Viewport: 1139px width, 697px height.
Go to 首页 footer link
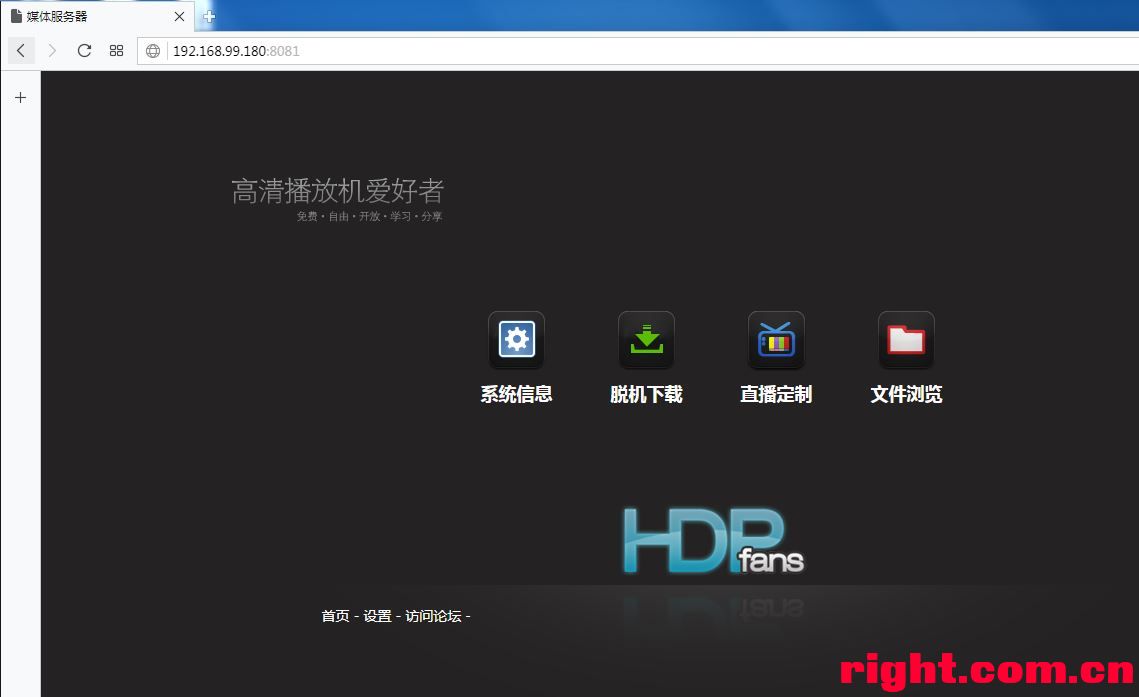(336, 616)
